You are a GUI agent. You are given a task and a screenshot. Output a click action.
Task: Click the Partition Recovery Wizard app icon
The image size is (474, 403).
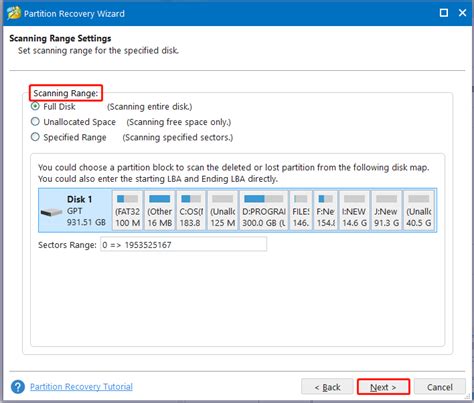tap(14, 13)
